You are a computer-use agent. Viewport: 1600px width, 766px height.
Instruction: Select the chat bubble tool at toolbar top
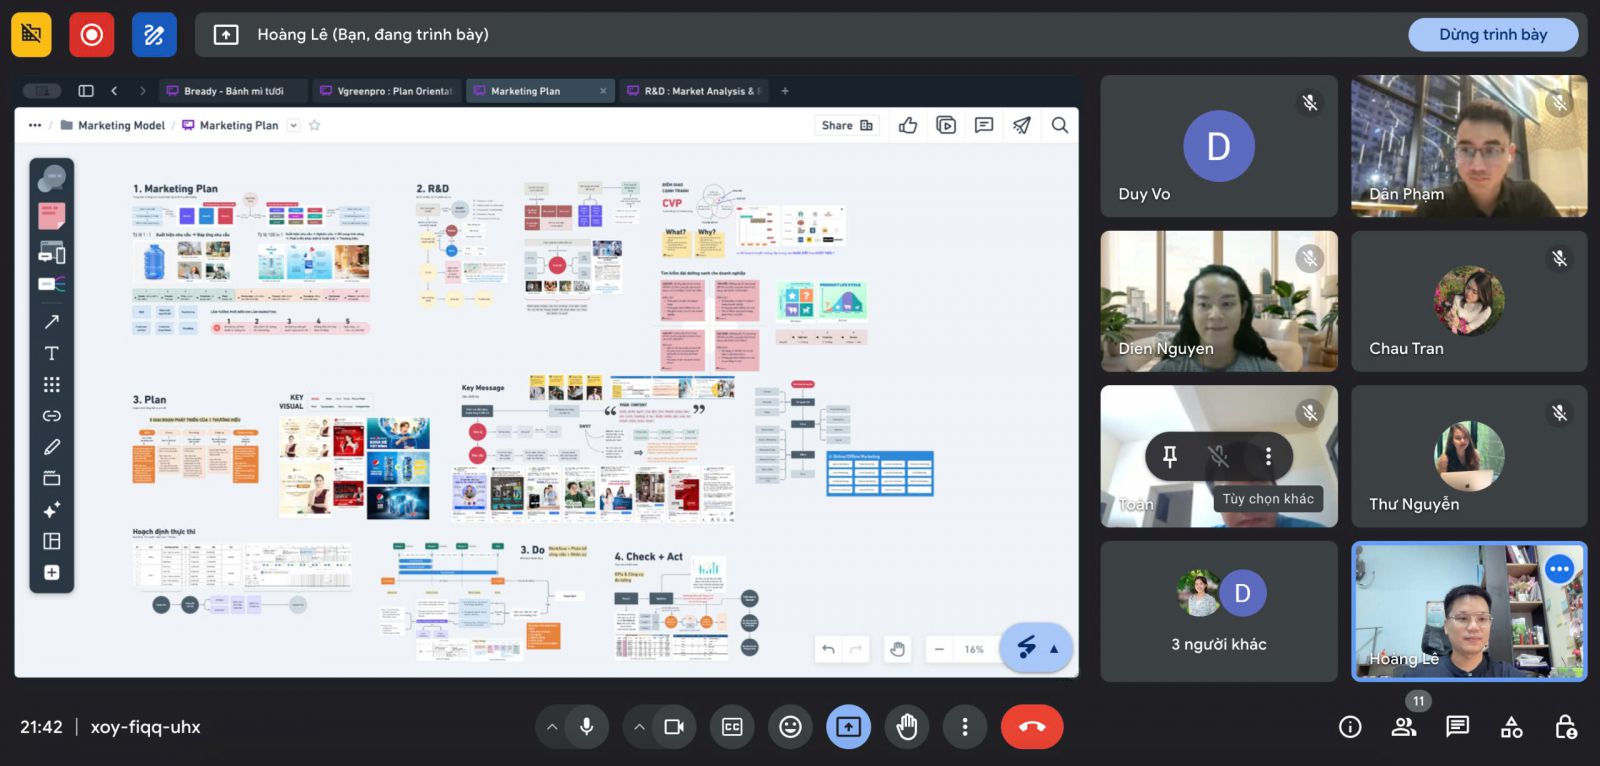click(52, 180)
